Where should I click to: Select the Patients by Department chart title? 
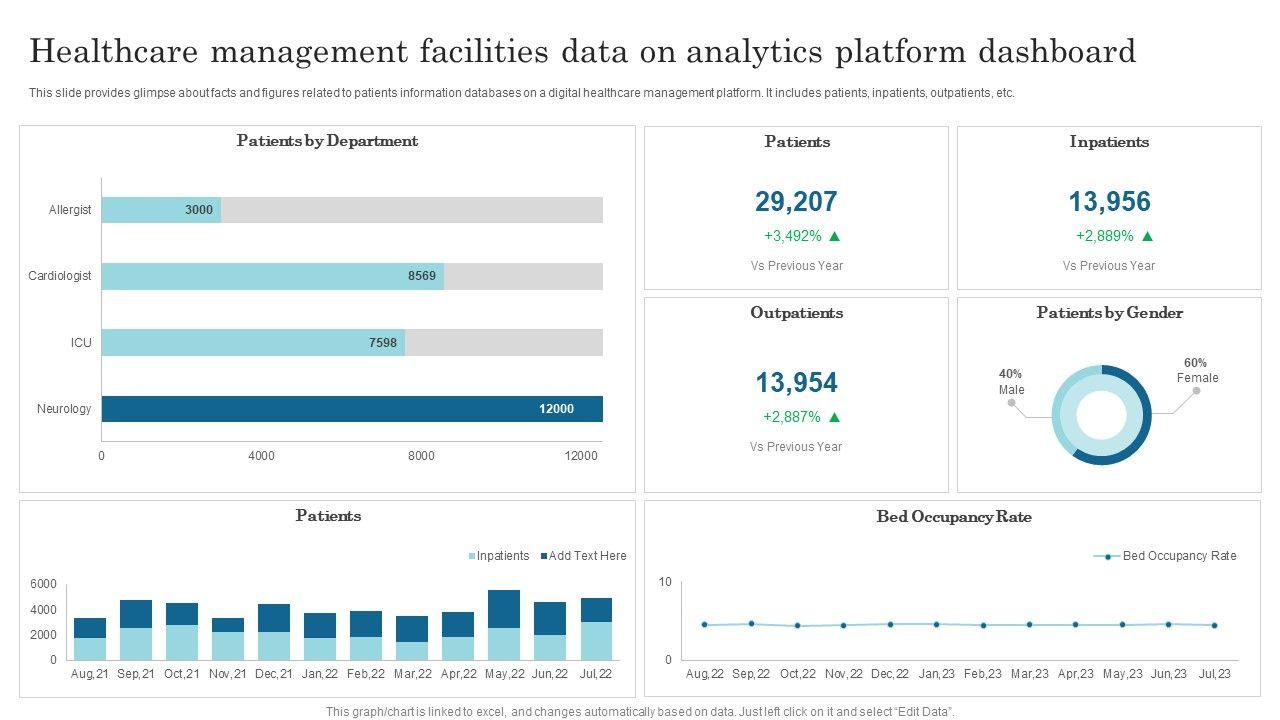pos(327,141)
